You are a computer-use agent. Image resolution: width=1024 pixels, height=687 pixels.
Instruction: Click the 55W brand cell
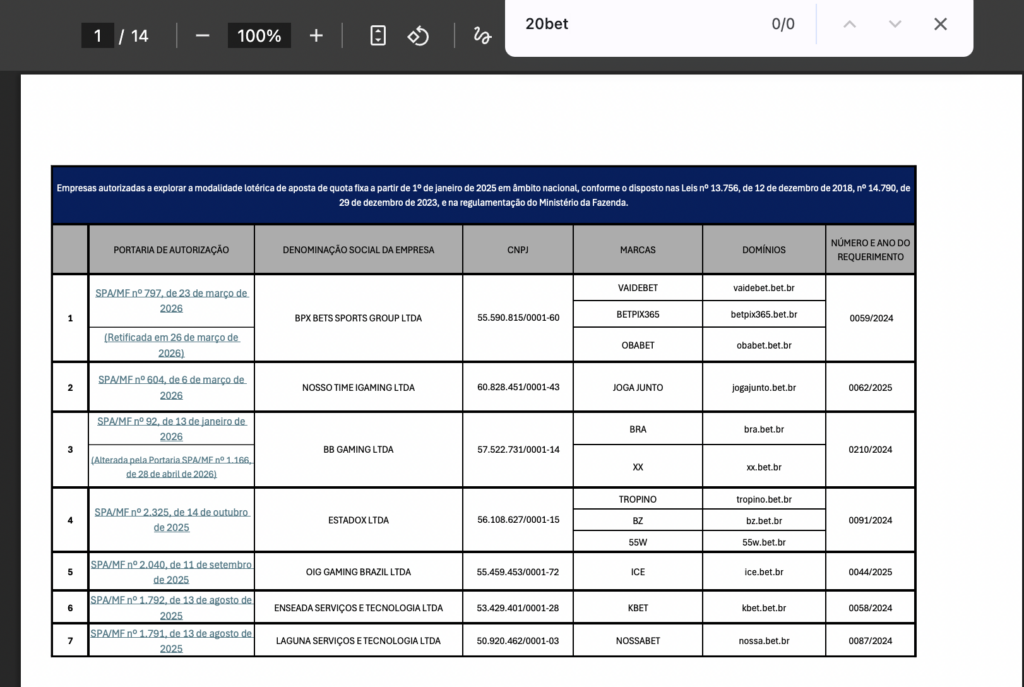pos(637,542)
